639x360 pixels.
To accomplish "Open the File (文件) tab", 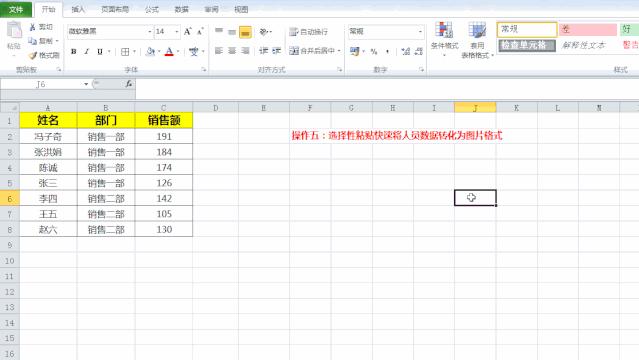I will 16,9.
